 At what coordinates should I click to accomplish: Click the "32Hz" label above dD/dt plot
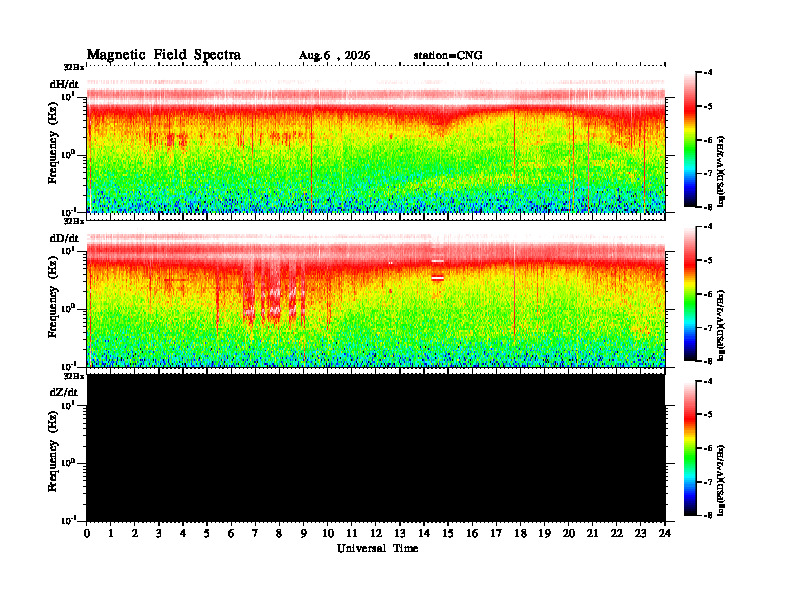click(74, 221)
